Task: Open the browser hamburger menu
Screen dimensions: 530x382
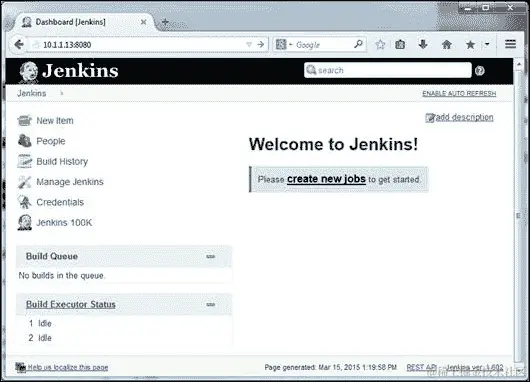Action: tap(510, 44)
